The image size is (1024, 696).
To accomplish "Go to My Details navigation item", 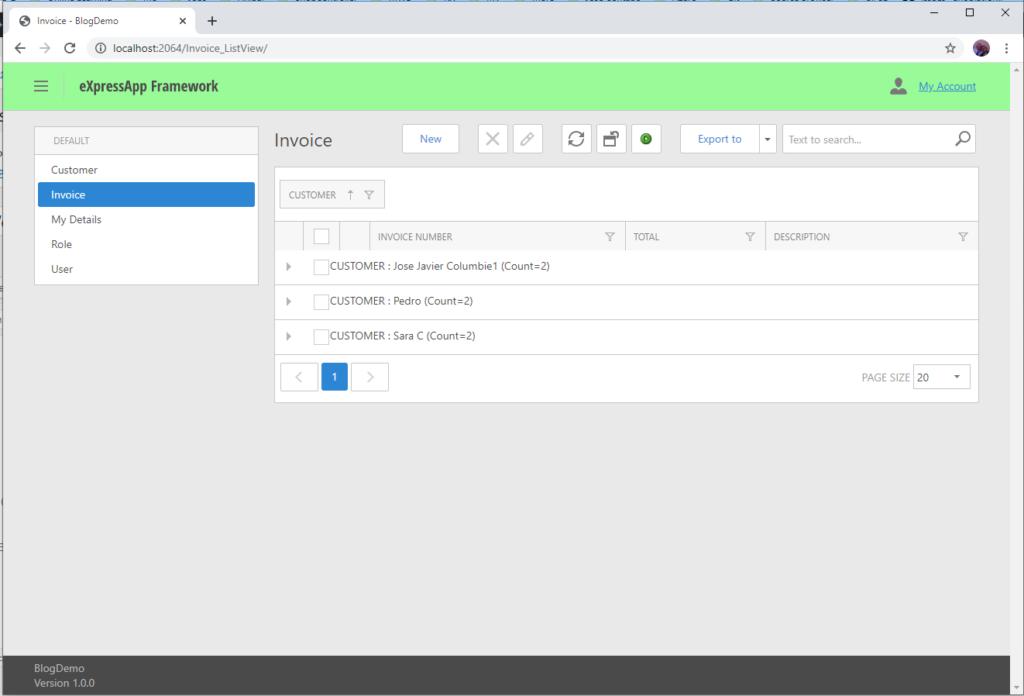I will point(76,219).
